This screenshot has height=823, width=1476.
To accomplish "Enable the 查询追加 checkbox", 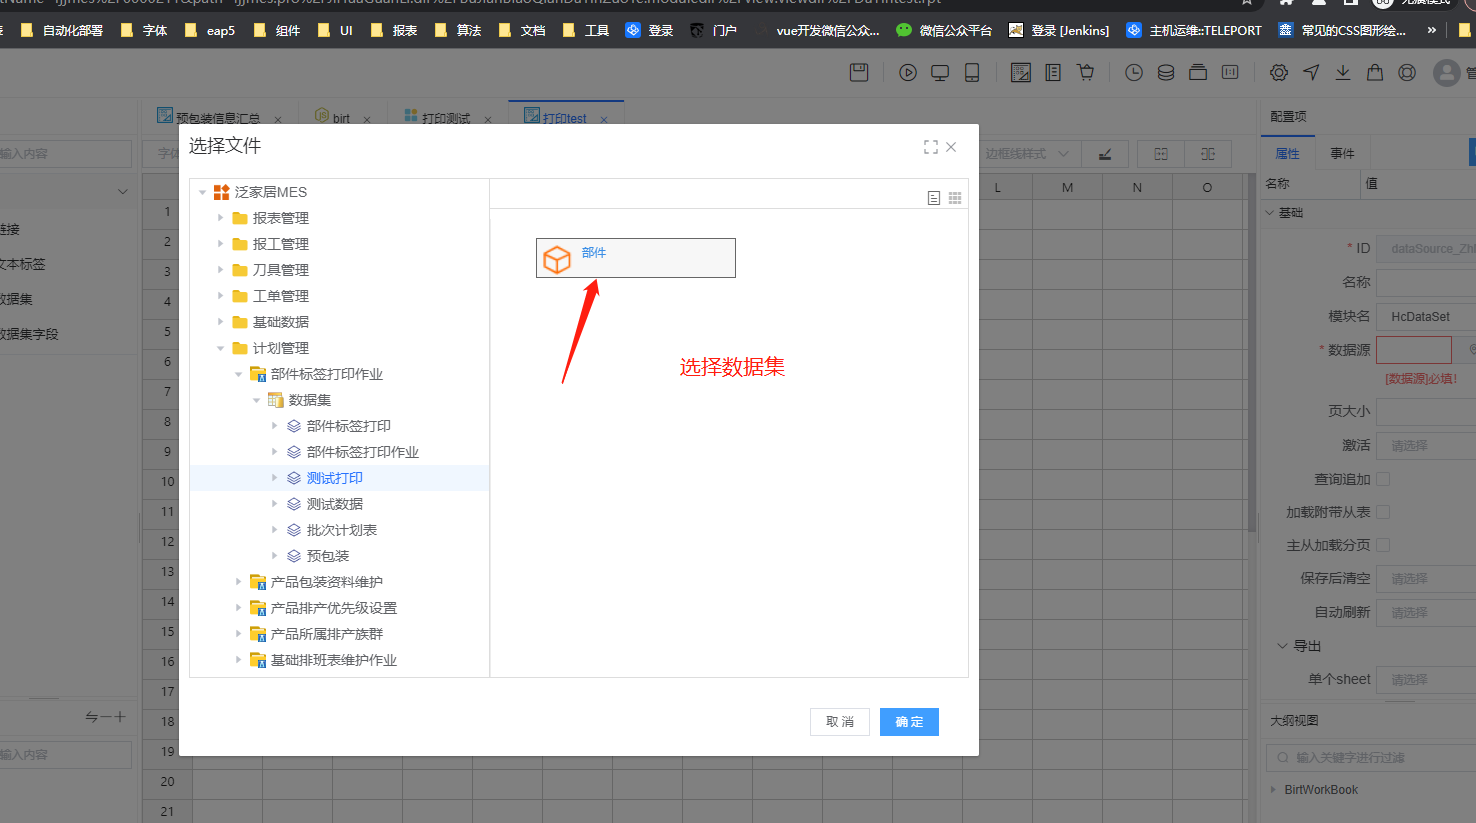I will click(x=1383, y=479).
